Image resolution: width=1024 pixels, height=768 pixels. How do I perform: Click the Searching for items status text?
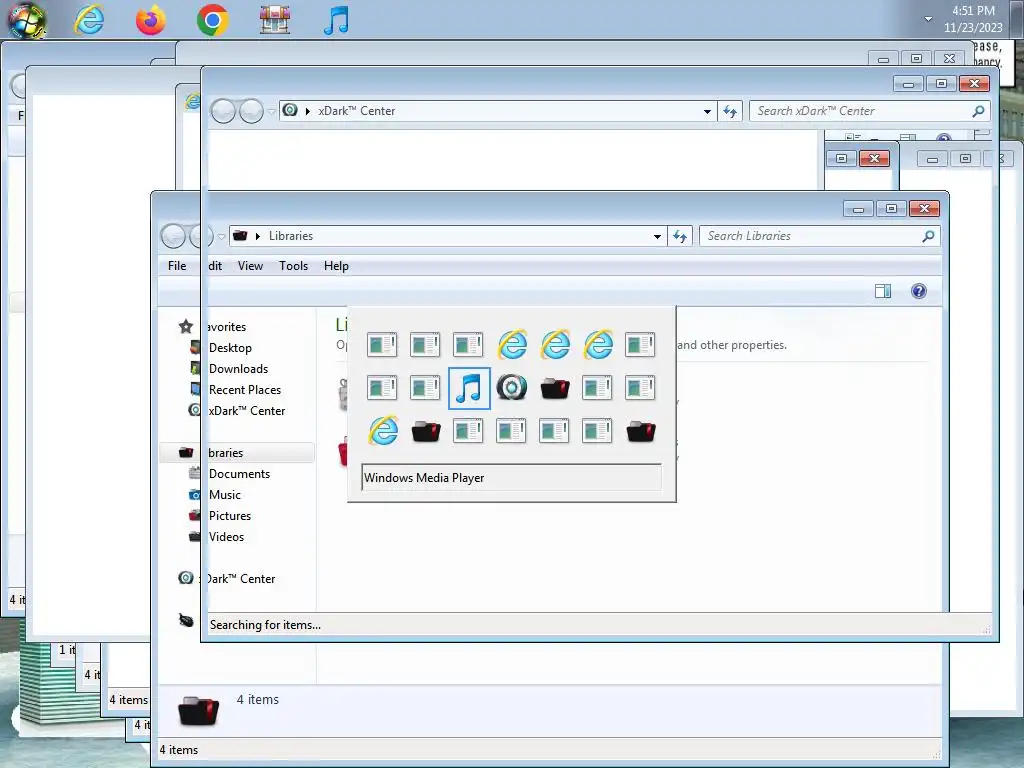tap(265, 625)
